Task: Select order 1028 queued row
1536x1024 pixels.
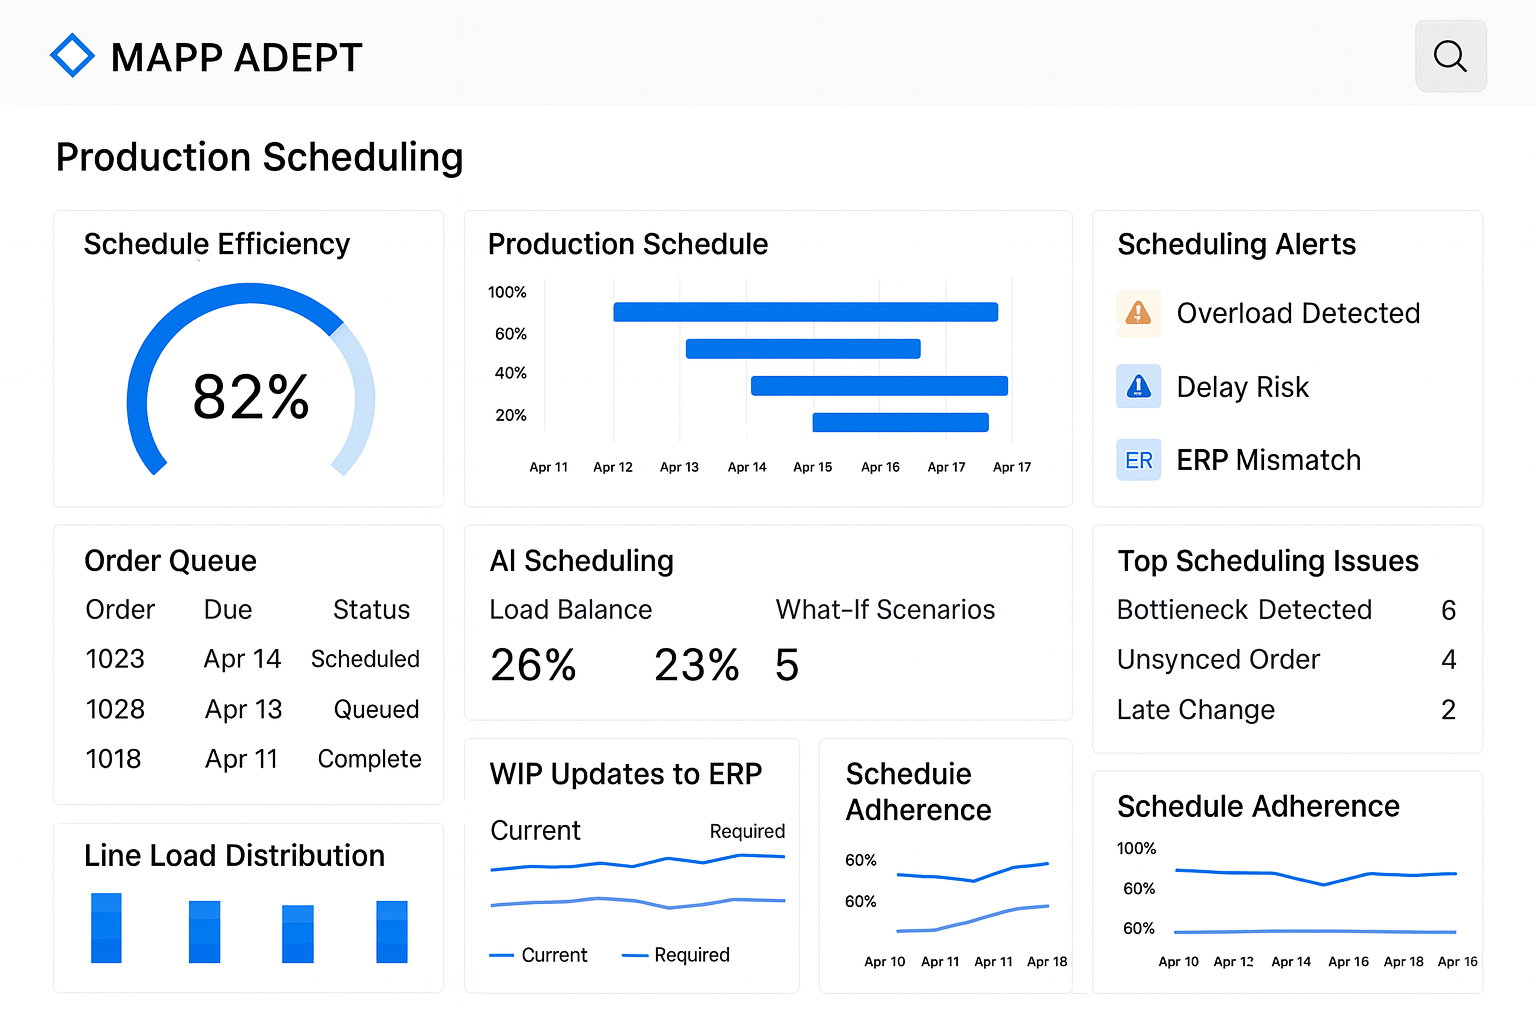Action: (x=115, y=709)
